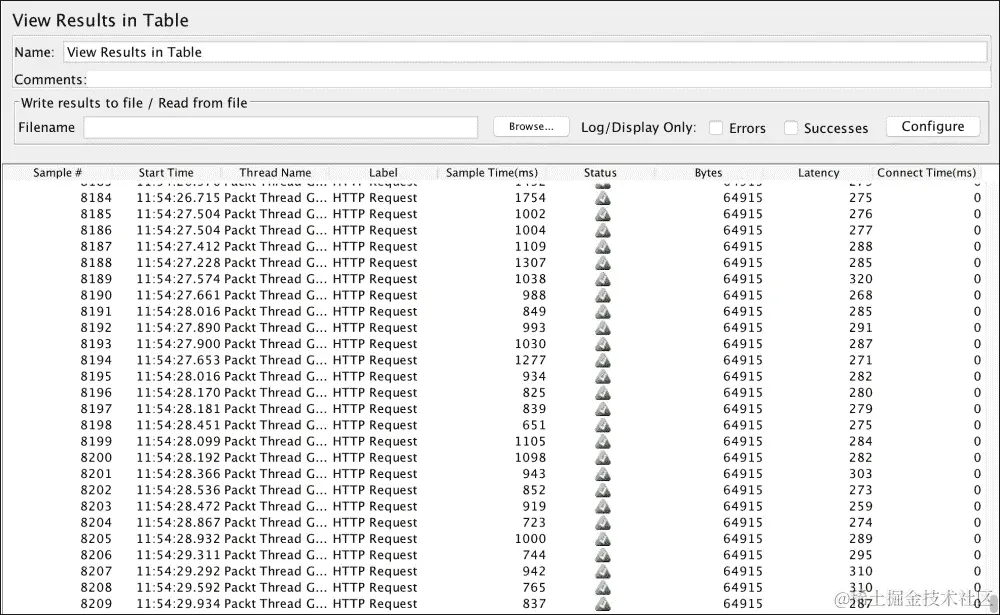Open the Configure results options
Screen dimensions: 1000x615
pyautogui.click(x=932, y=126)
